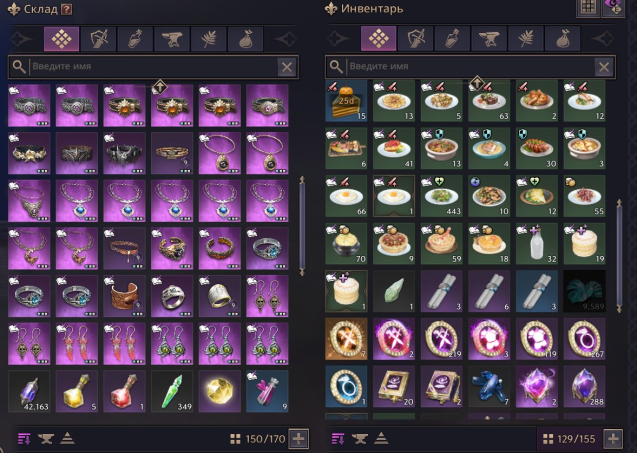Clear the Склад search field
The image size is (637, 453).
287,67
